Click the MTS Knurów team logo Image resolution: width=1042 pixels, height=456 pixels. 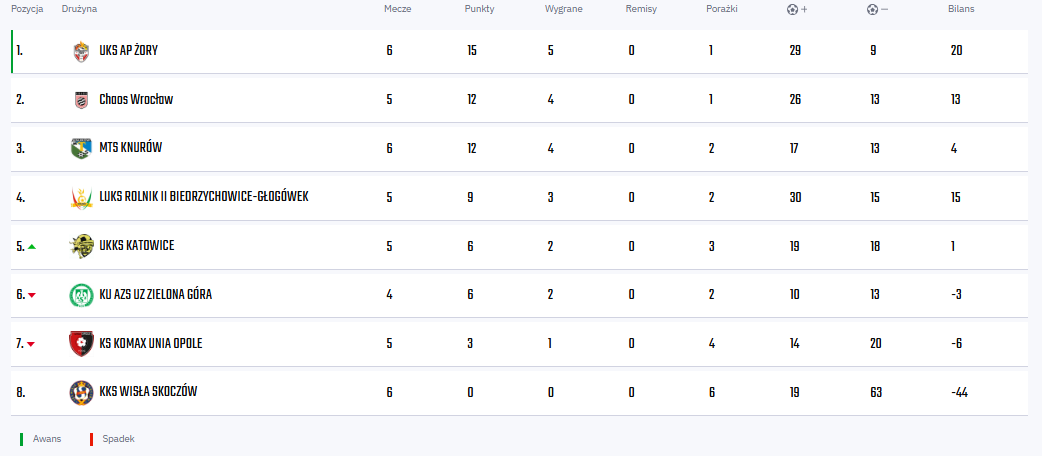coord(81,148)
